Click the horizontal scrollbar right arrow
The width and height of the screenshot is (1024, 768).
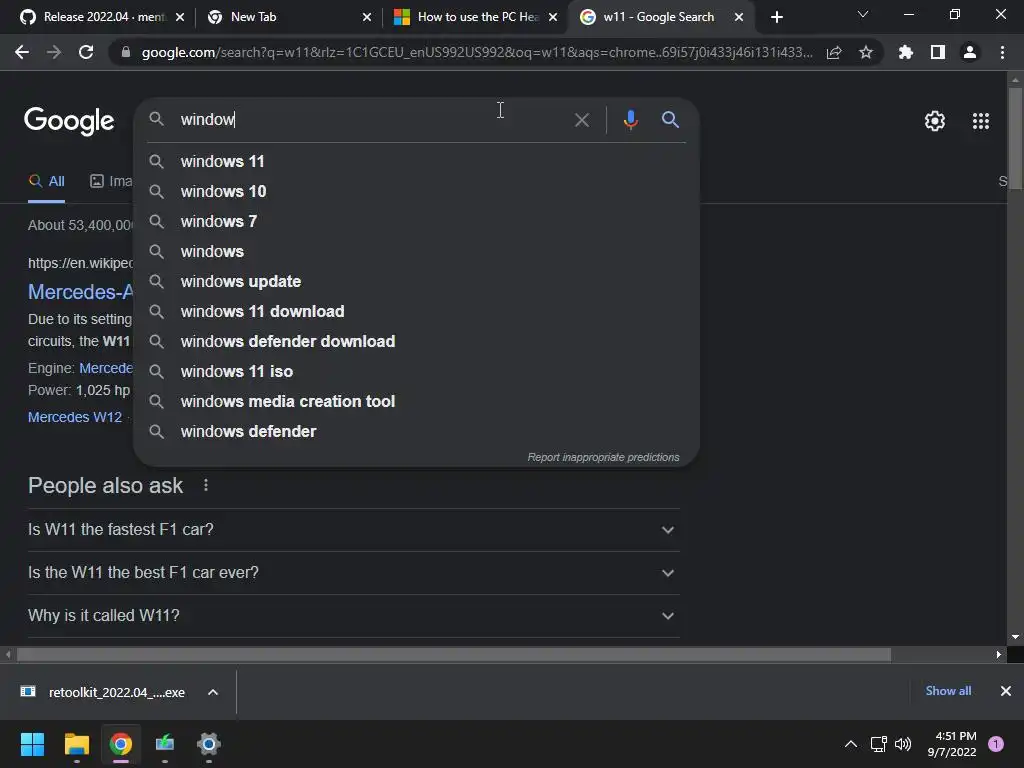coord(999,654)
